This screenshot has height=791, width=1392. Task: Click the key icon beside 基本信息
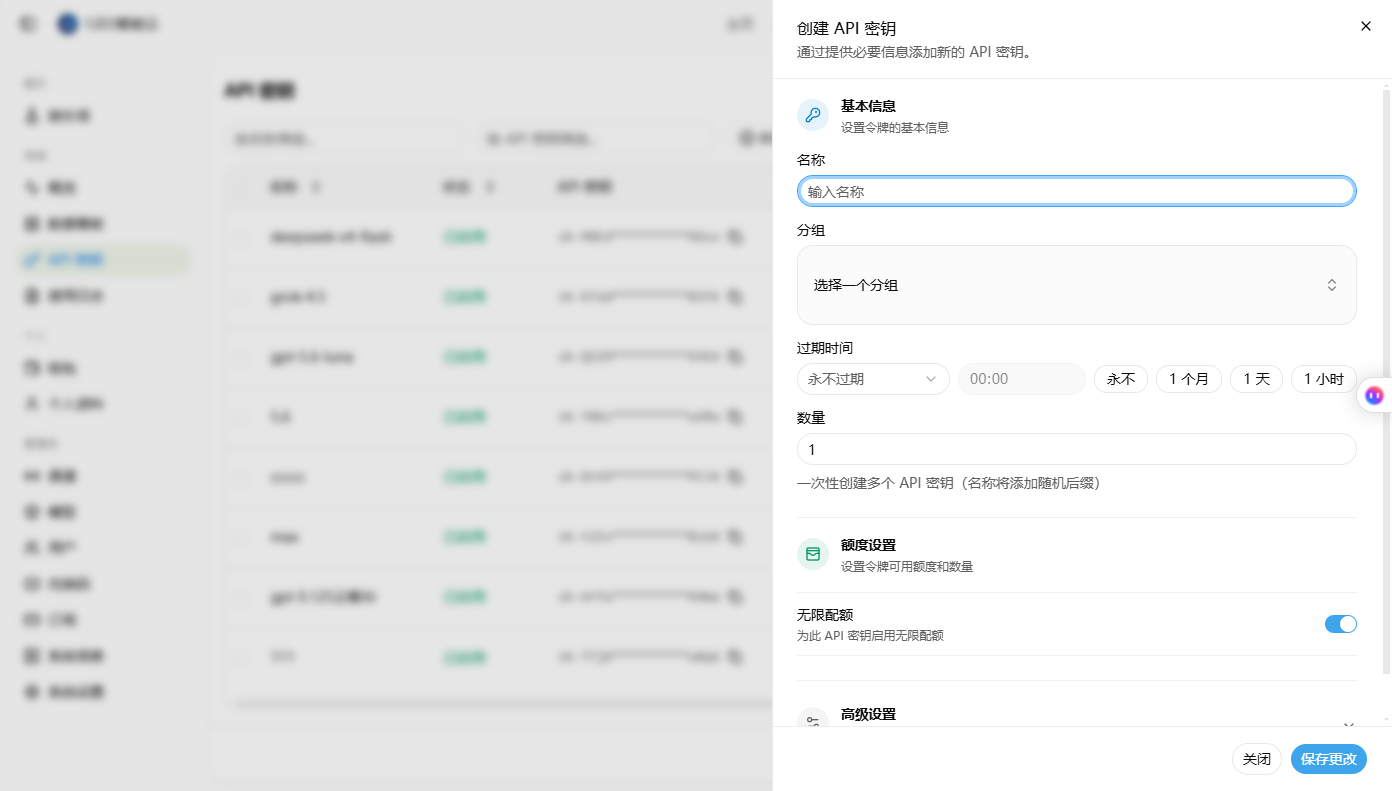(x=813, y=115)
